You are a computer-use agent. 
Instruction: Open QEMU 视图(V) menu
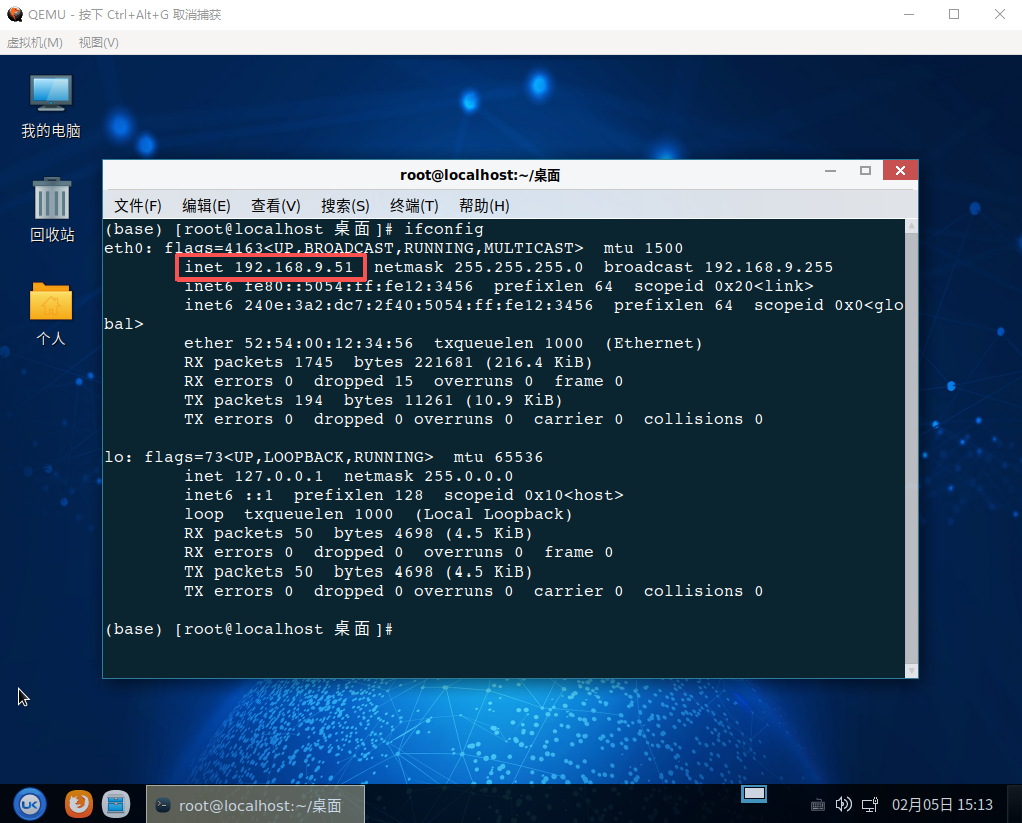[98, 42]
